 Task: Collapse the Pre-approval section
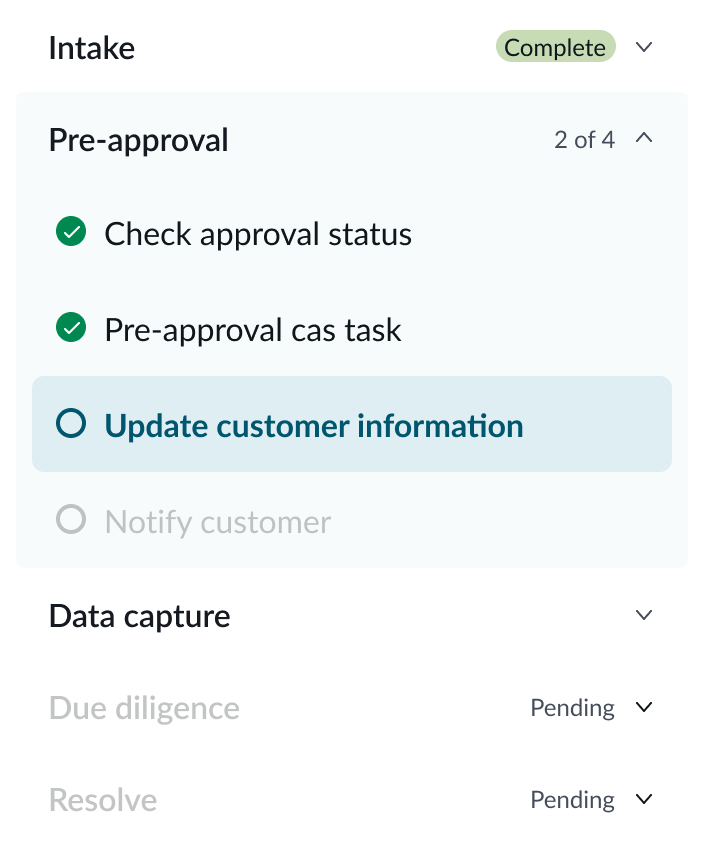(x=645, y=139)
